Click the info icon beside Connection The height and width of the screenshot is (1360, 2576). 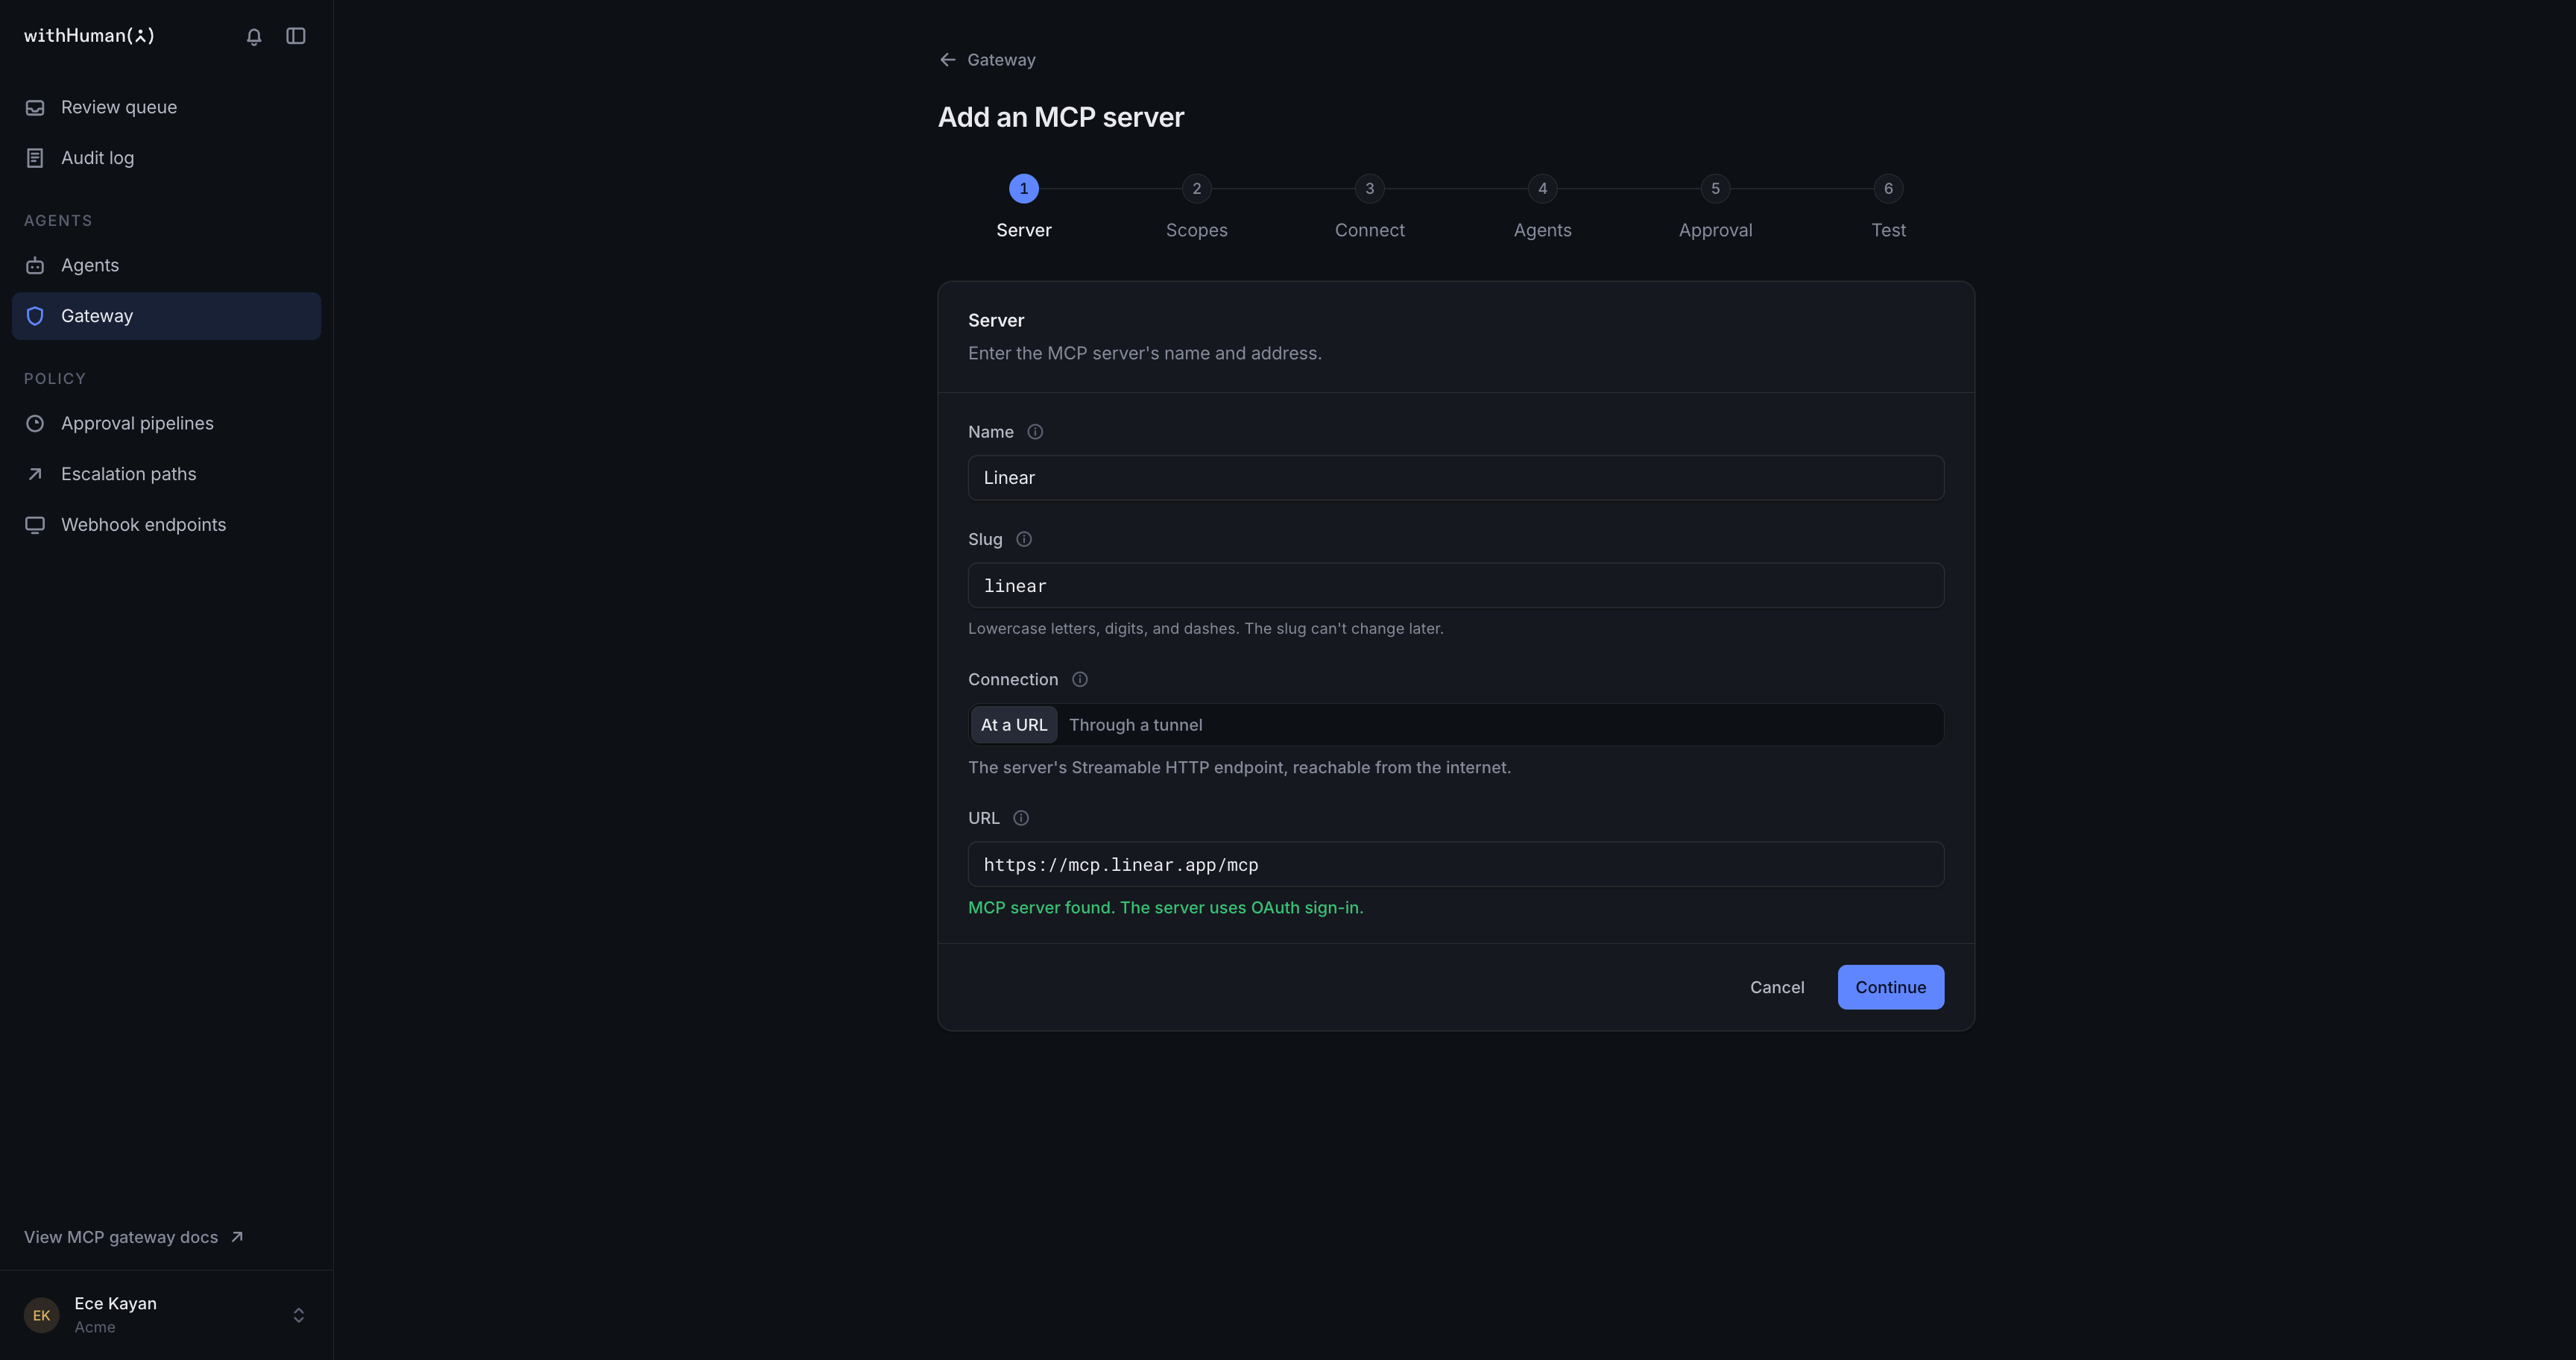(1080, 679)
